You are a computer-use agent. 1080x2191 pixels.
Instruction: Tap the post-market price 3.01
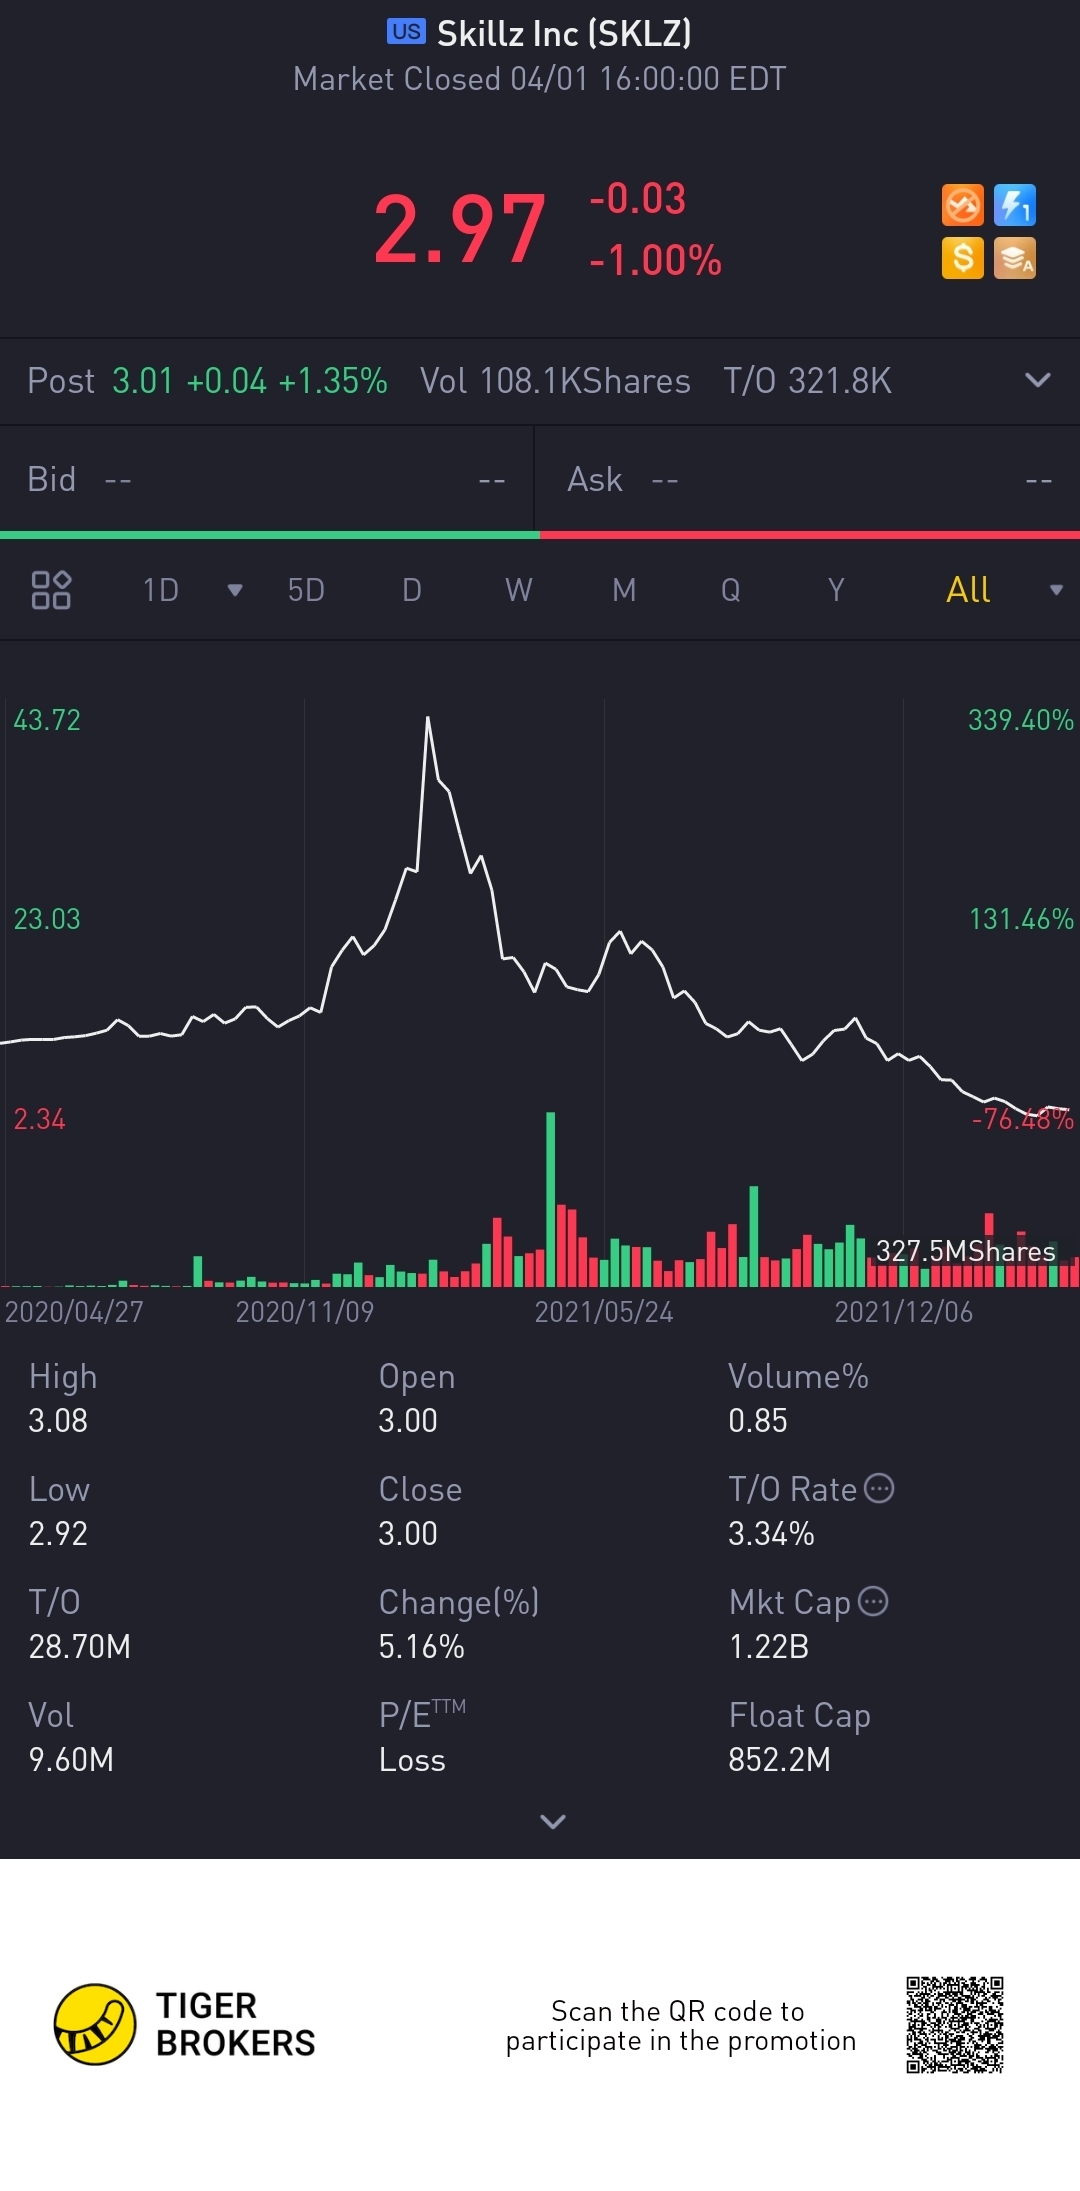click(x=142, y=381)
